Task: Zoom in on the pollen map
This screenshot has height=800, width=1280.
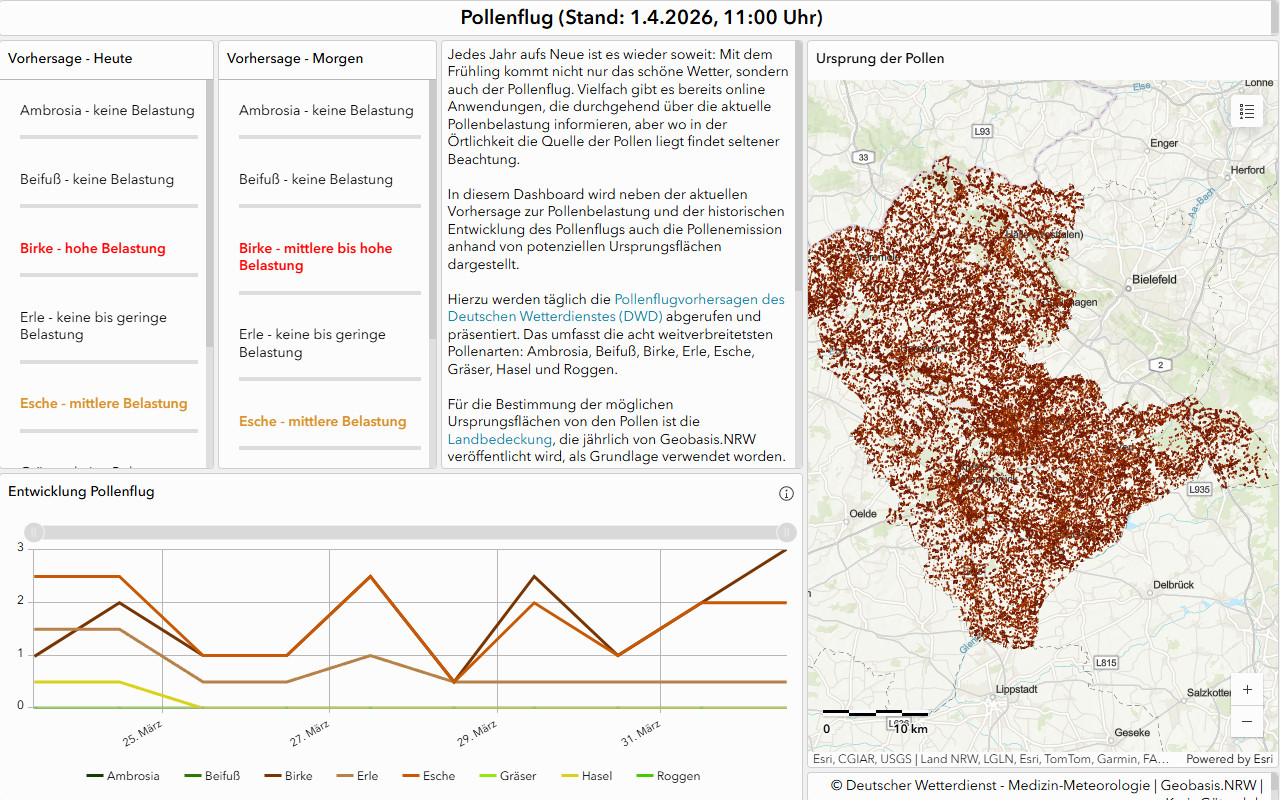Action: coord(1247,690)
